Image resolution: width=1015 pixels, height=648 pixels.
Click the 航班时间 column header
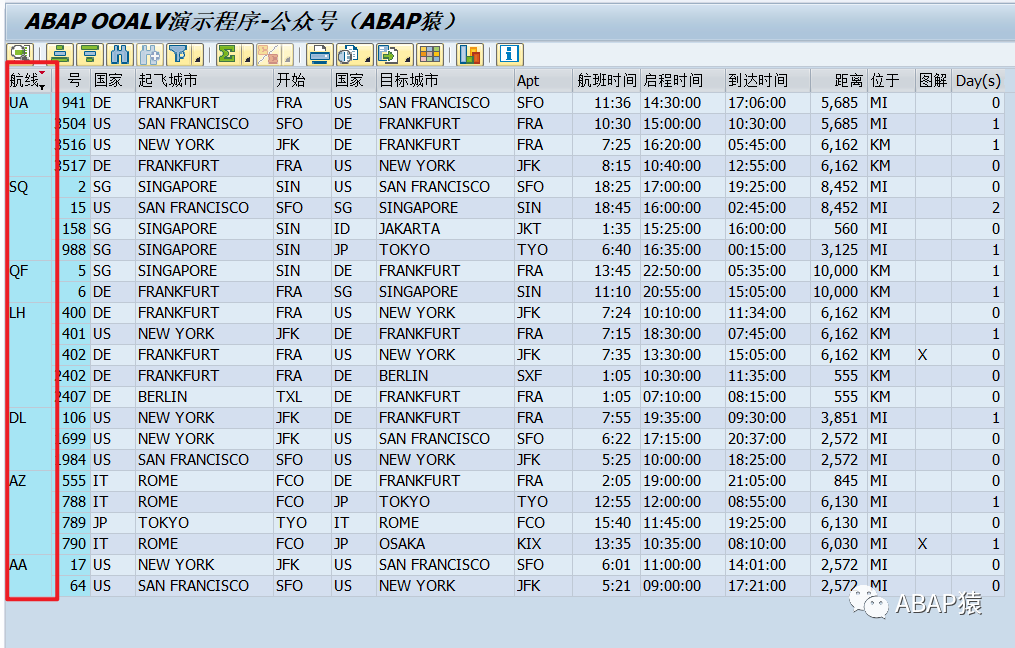(607, 80)
